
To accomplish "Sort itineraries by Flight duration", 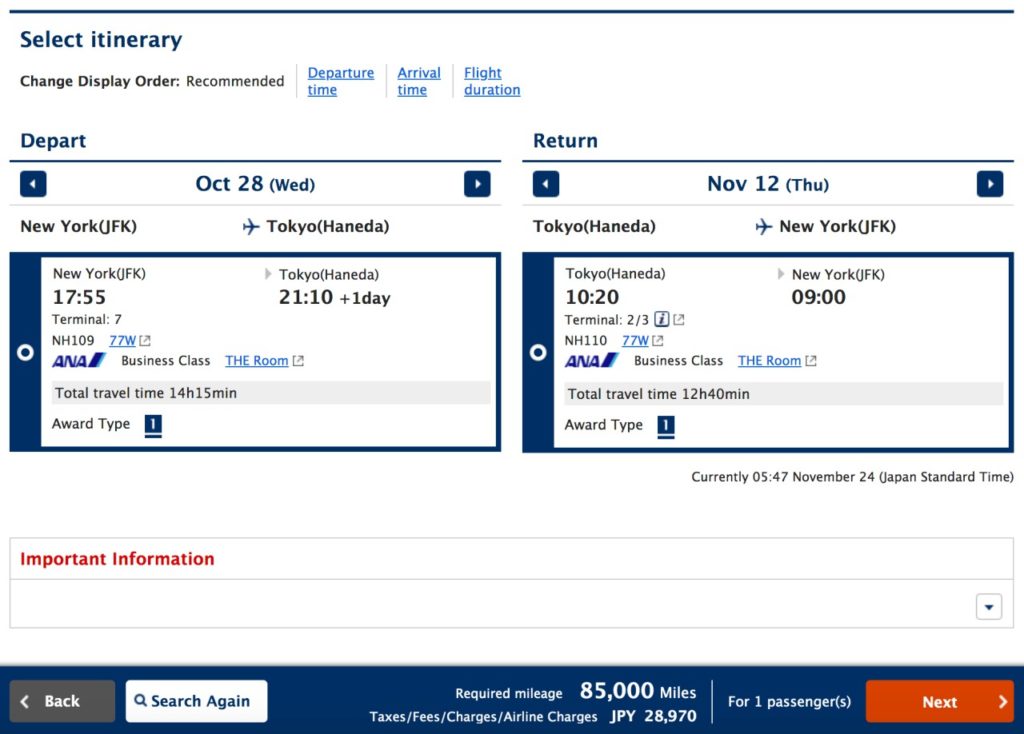I will pos(491,81).
